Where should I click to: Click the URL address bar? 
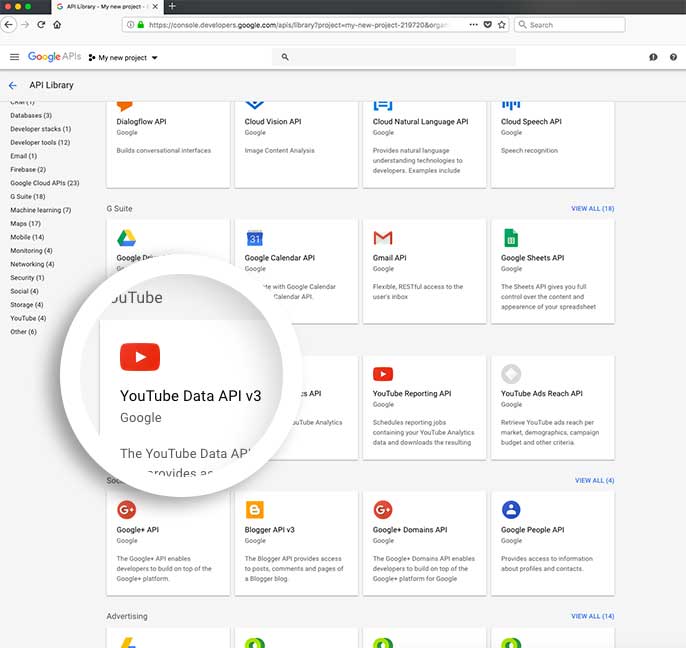coord(298,25)
